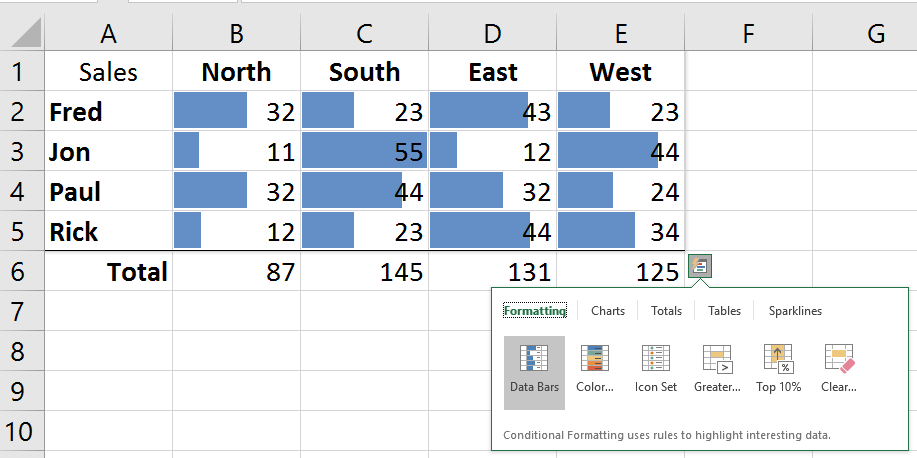Select the North column heading cell
Viewport: 917px width, 458px height.
click(x=236, y=72)
